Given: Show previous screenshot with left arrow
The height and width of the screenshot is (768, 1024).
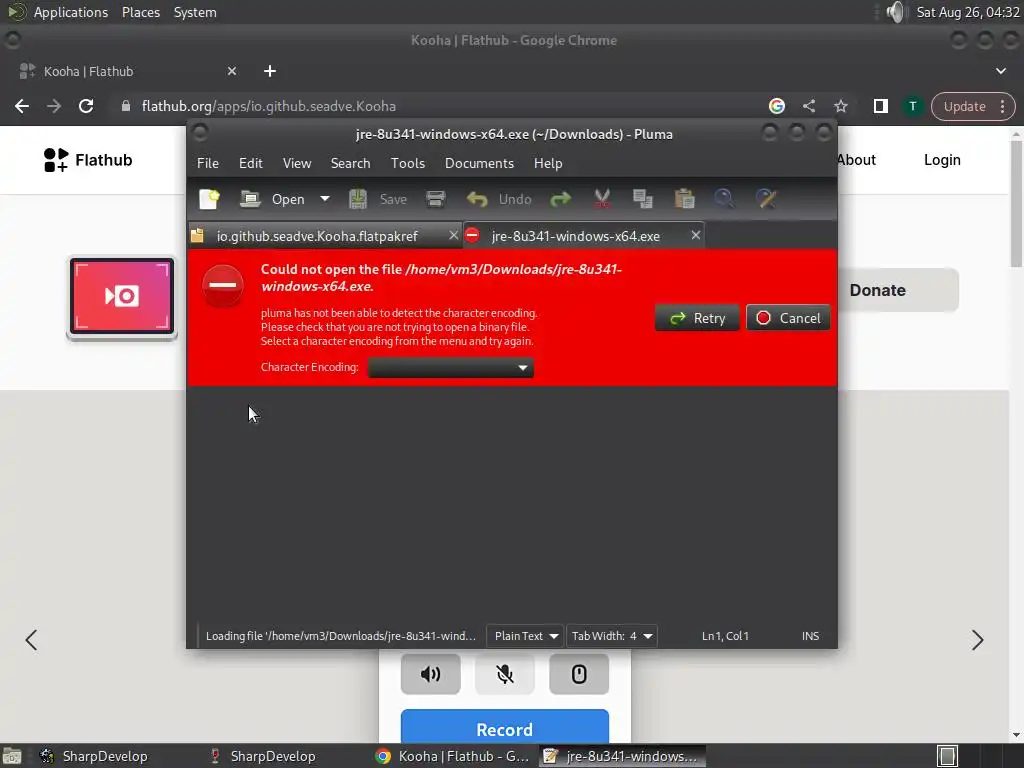Looking at the screenshot, I should pyautogui.click(x=31, y=640).
